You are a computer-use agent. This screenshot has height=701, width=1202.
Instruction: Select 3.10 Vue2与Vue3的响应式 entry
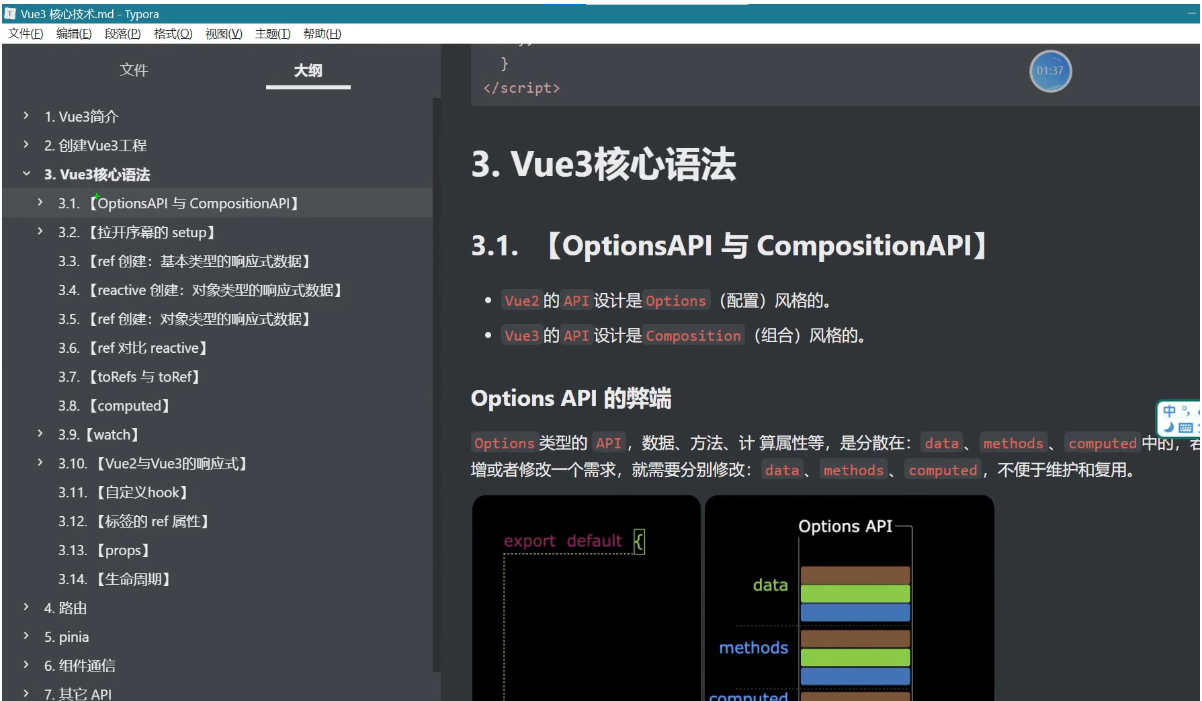click(x=154, y=465)
